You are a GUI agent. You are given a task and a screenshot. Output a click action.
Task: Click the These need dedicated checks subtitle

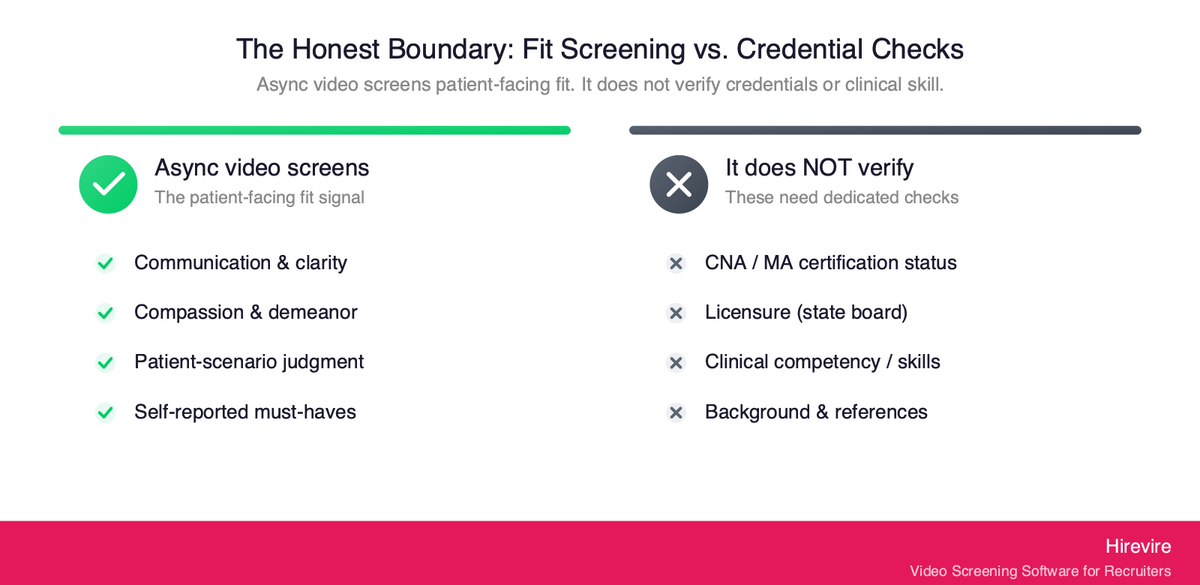842,197
